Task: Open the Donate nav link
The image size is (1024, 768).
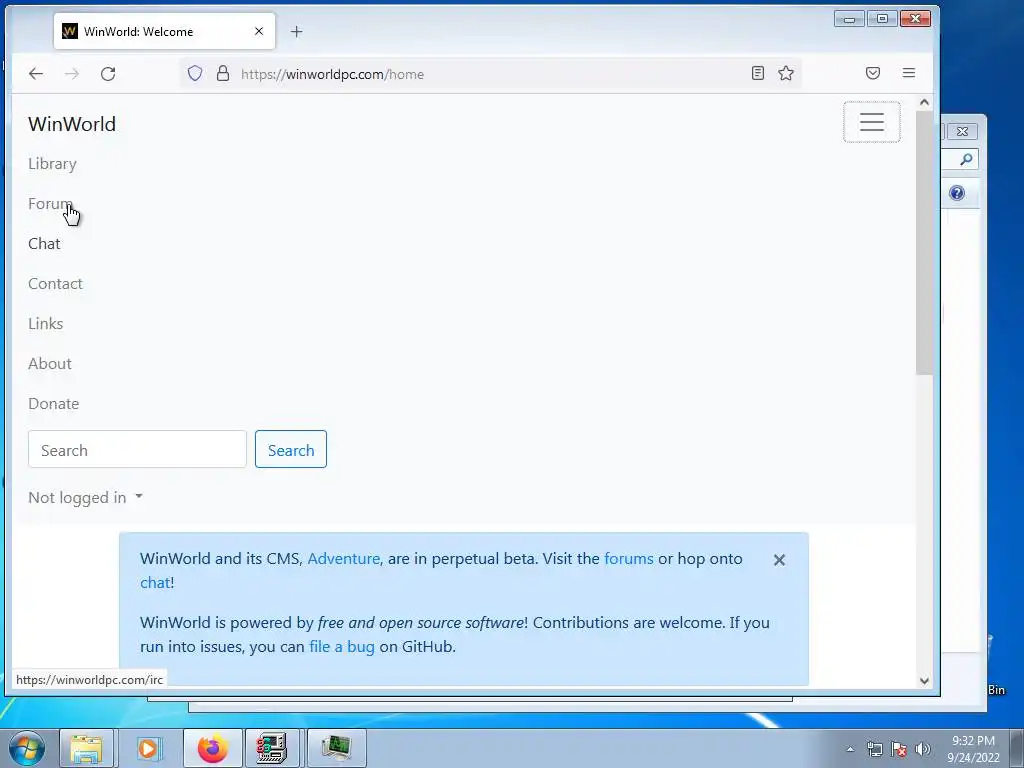Action: [x=54, y=404]
